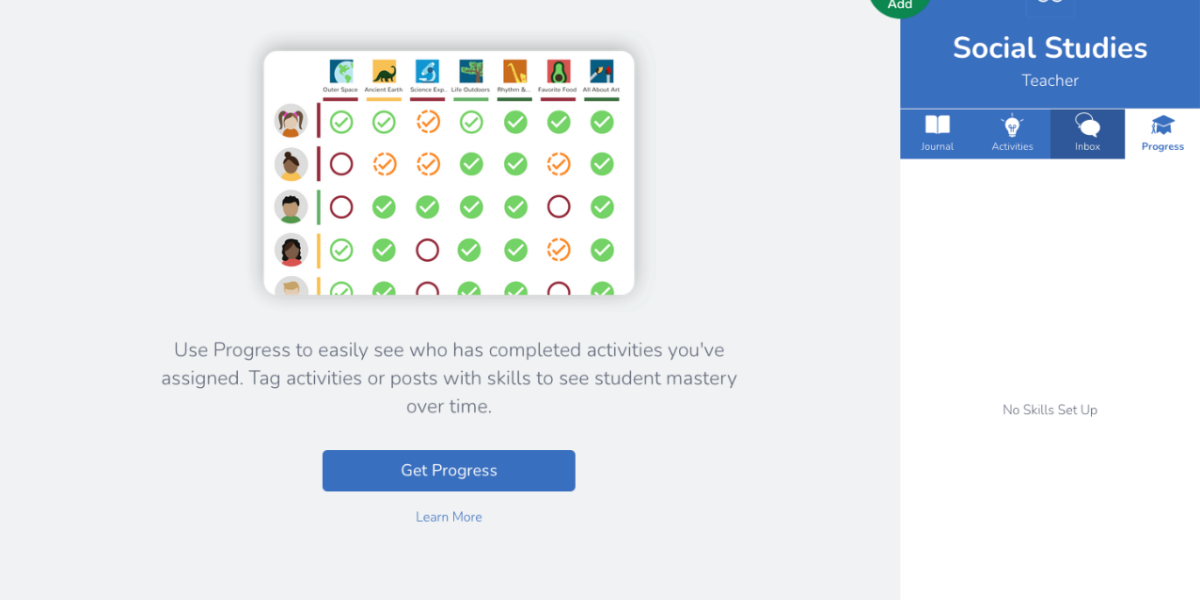Click first student's Outer Space checkmark

point(341,122)
